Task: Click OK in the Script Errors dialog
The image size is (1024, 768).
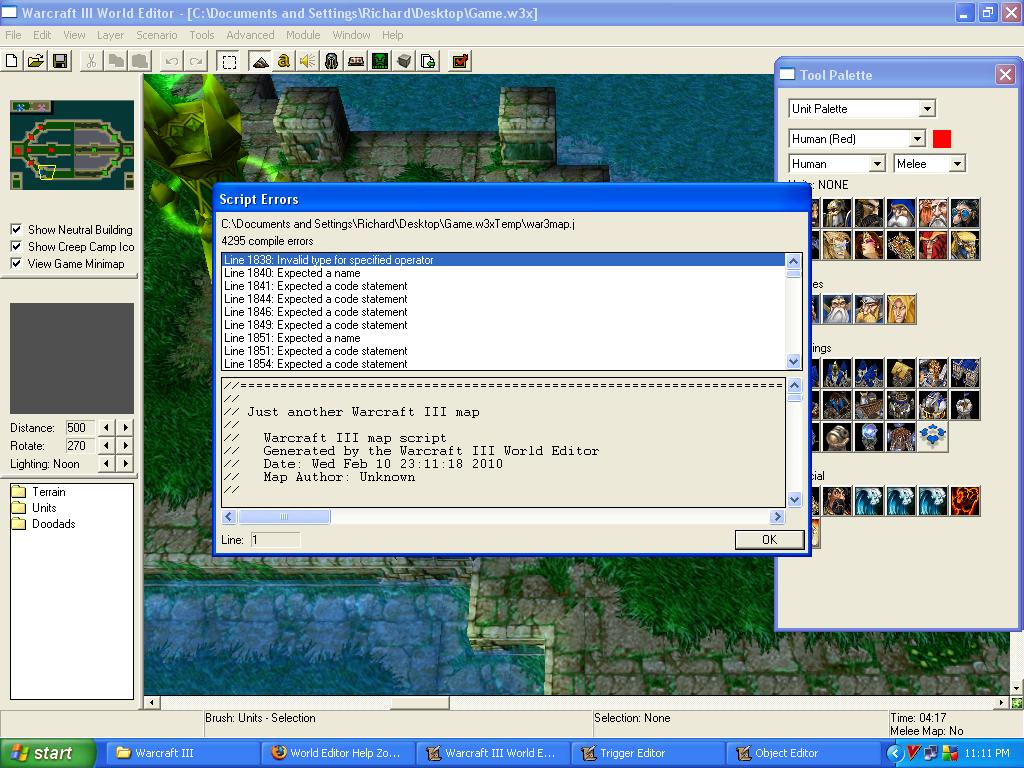Action: click(769, 539)
